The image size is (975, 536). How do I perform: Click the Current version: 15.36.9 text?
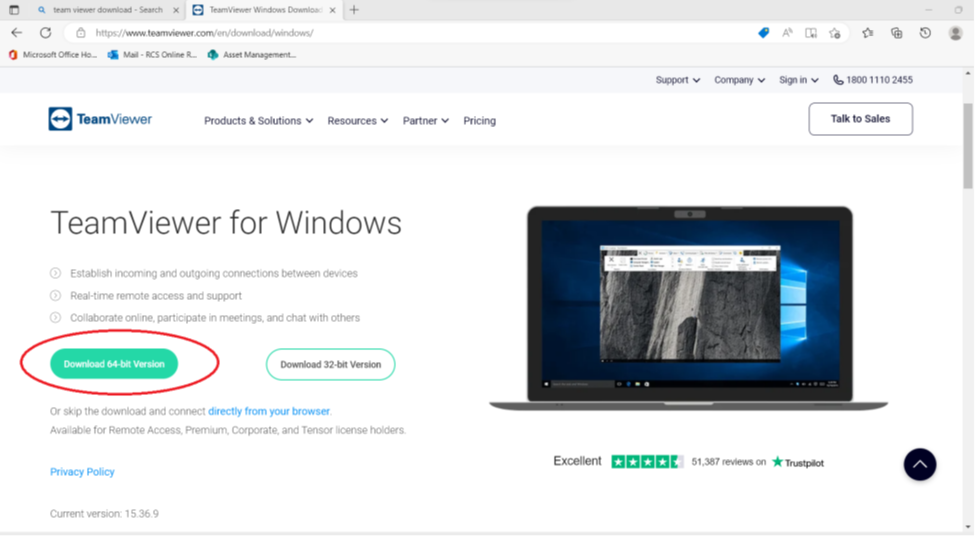coord(104,514)
